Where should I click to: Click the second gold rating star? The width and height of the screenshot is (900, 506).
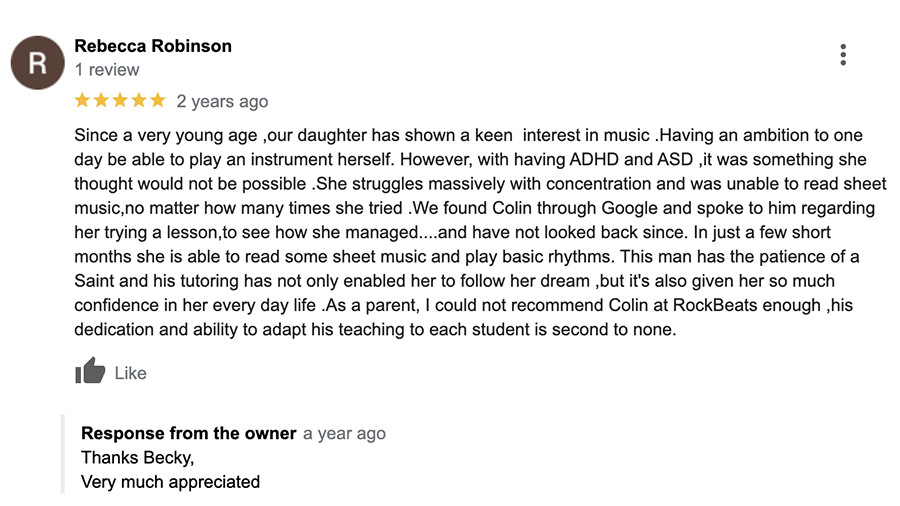point(101,100)
